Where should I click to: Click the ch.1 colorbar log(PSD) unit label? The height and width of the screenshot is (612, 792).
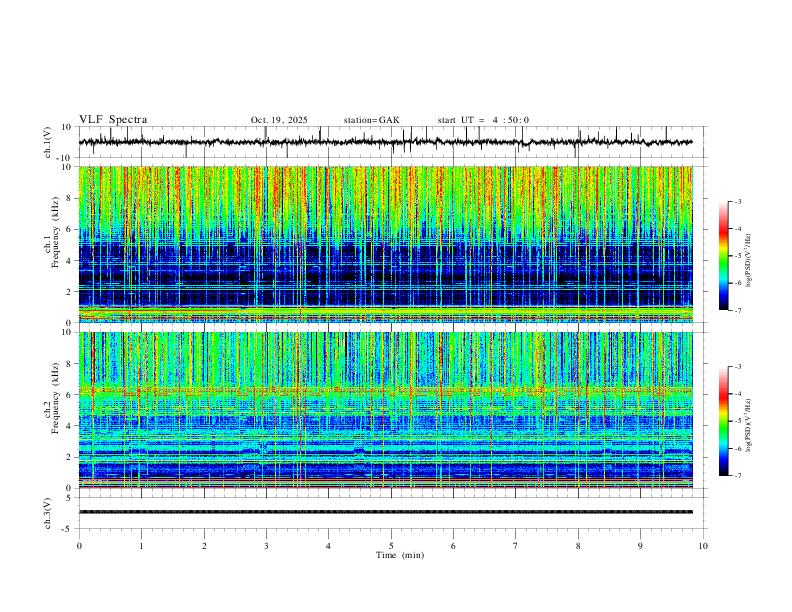click(749, 261)
